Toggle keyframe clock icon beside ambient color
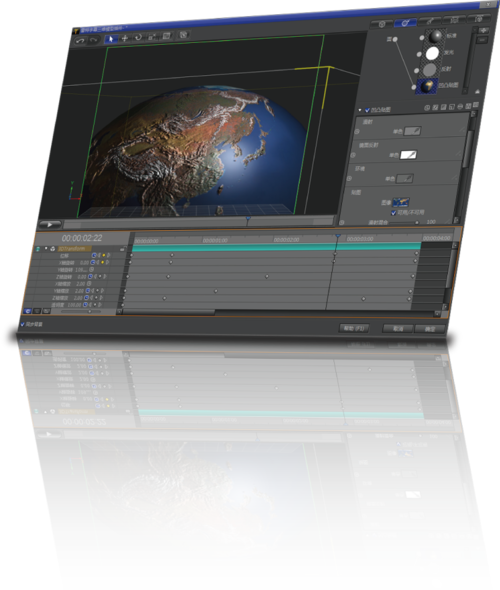 click(350, 178)
